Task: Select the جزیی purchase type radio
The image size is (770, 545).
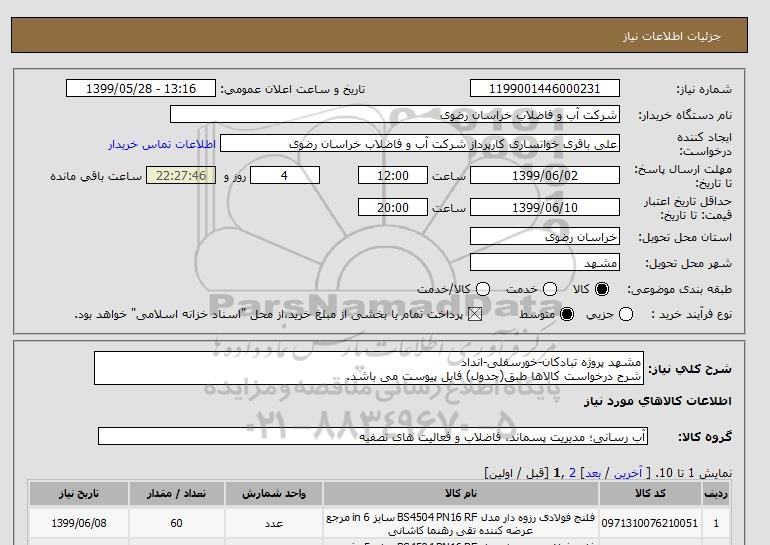Action: click(626, 314)
